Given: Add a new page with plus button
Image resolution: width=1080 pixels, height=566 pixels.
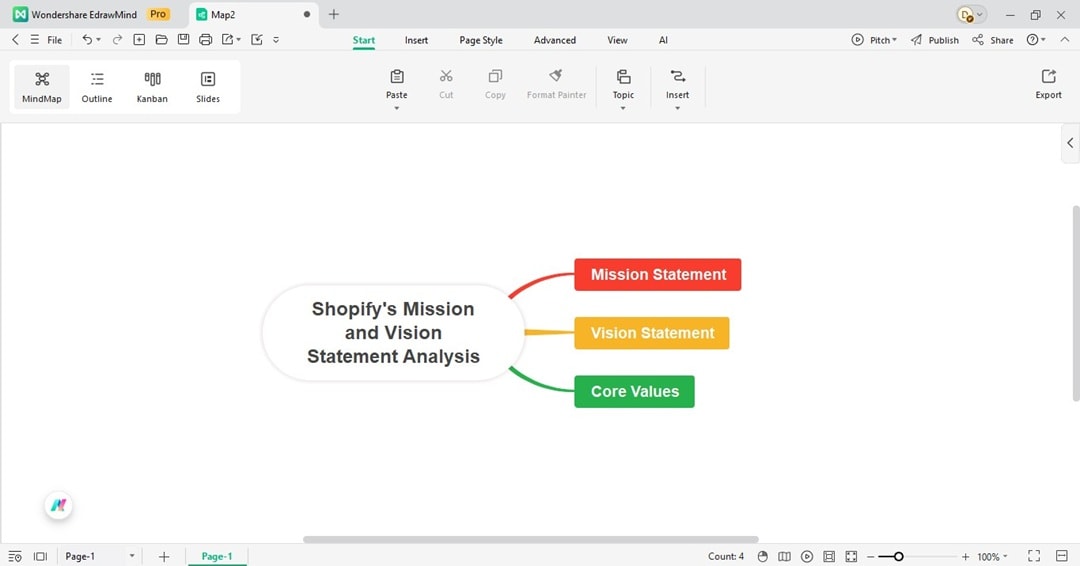Looking at the screenshot, I should pos(164,556).
